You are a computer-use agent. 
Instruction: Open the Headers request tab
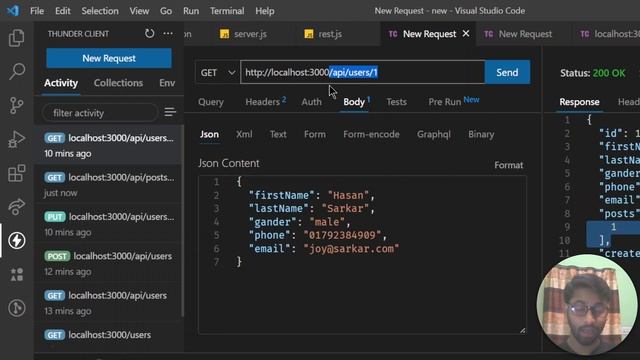coord(265,102)
